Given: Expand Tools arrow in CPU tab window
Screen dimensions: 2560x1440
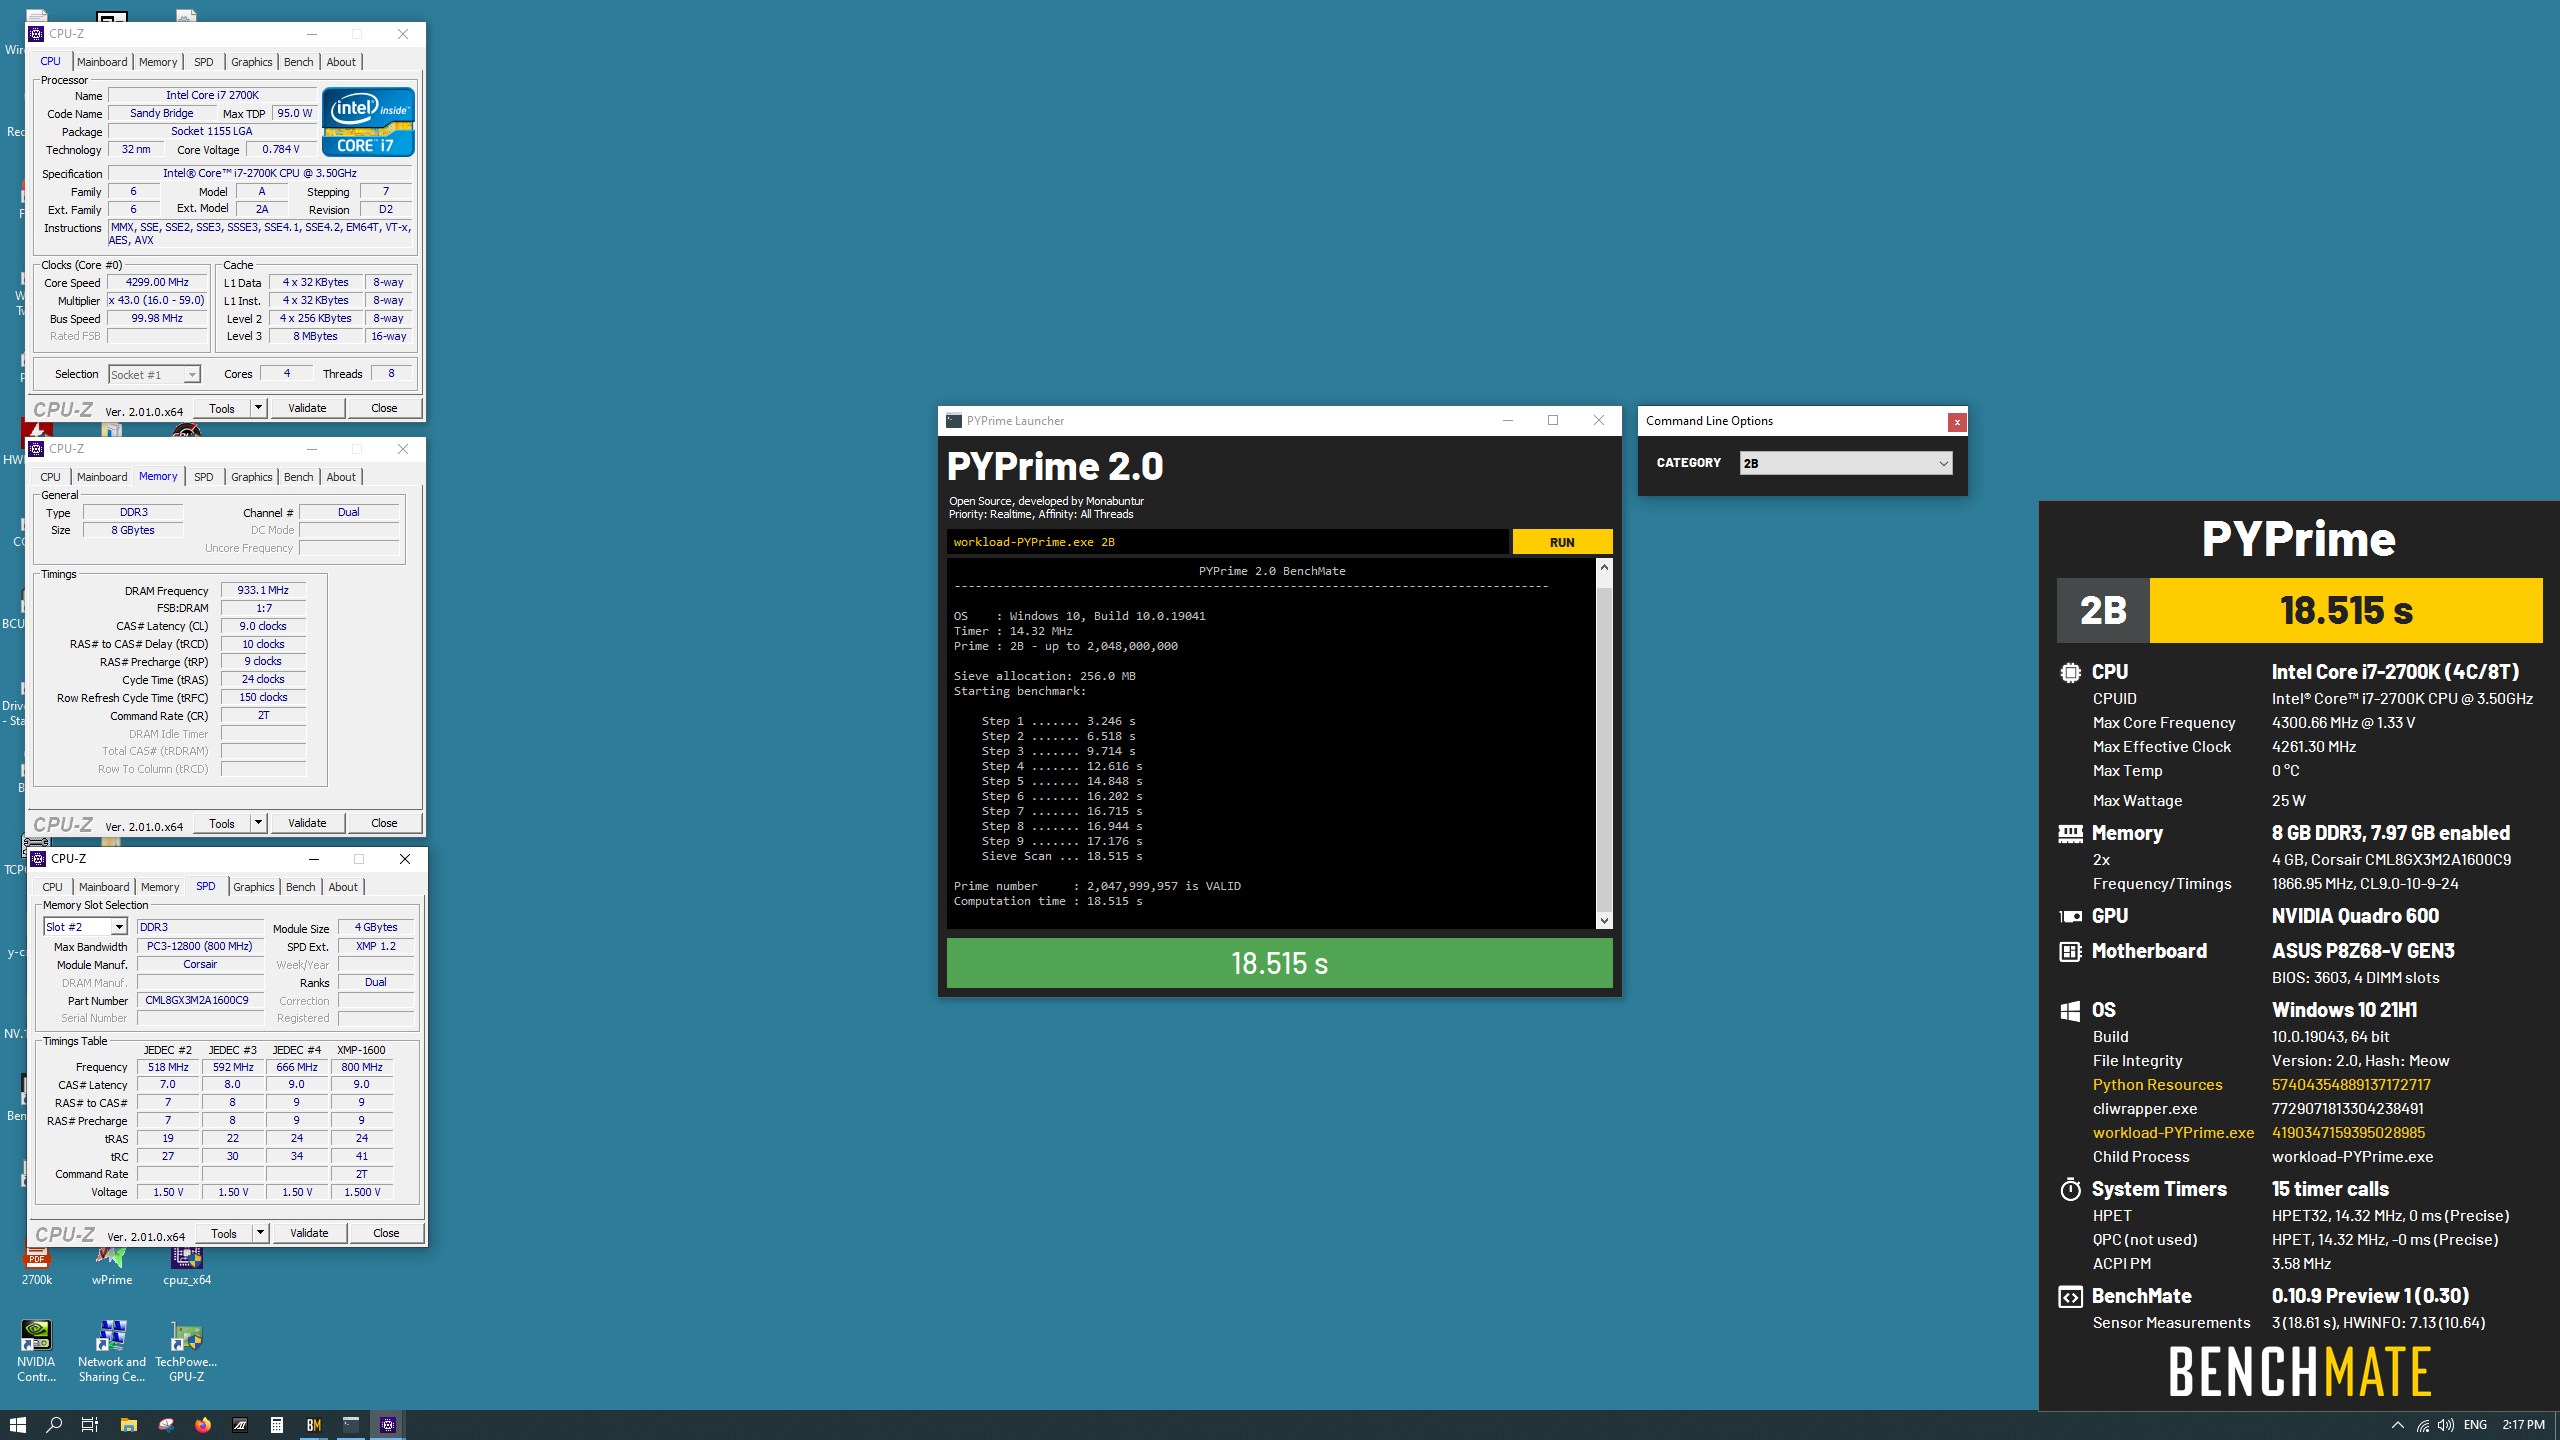Looking at the screenshot, I should (x=258, y=408).
